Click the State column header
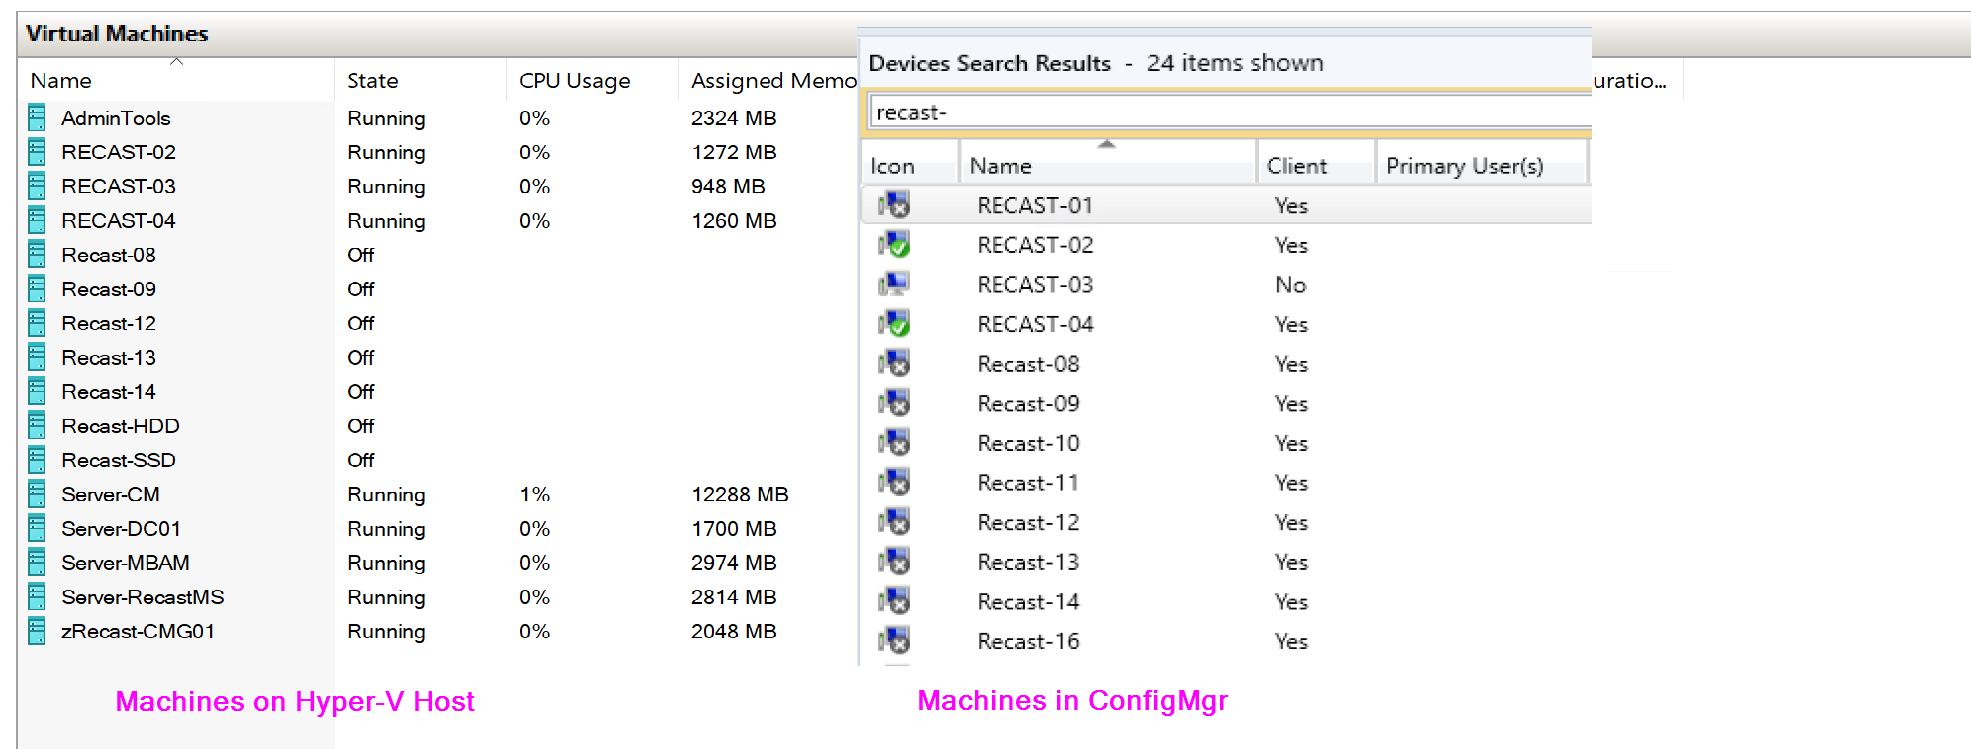The height and width of the screenshot is (749, 1971). click(x=372, y=81)
